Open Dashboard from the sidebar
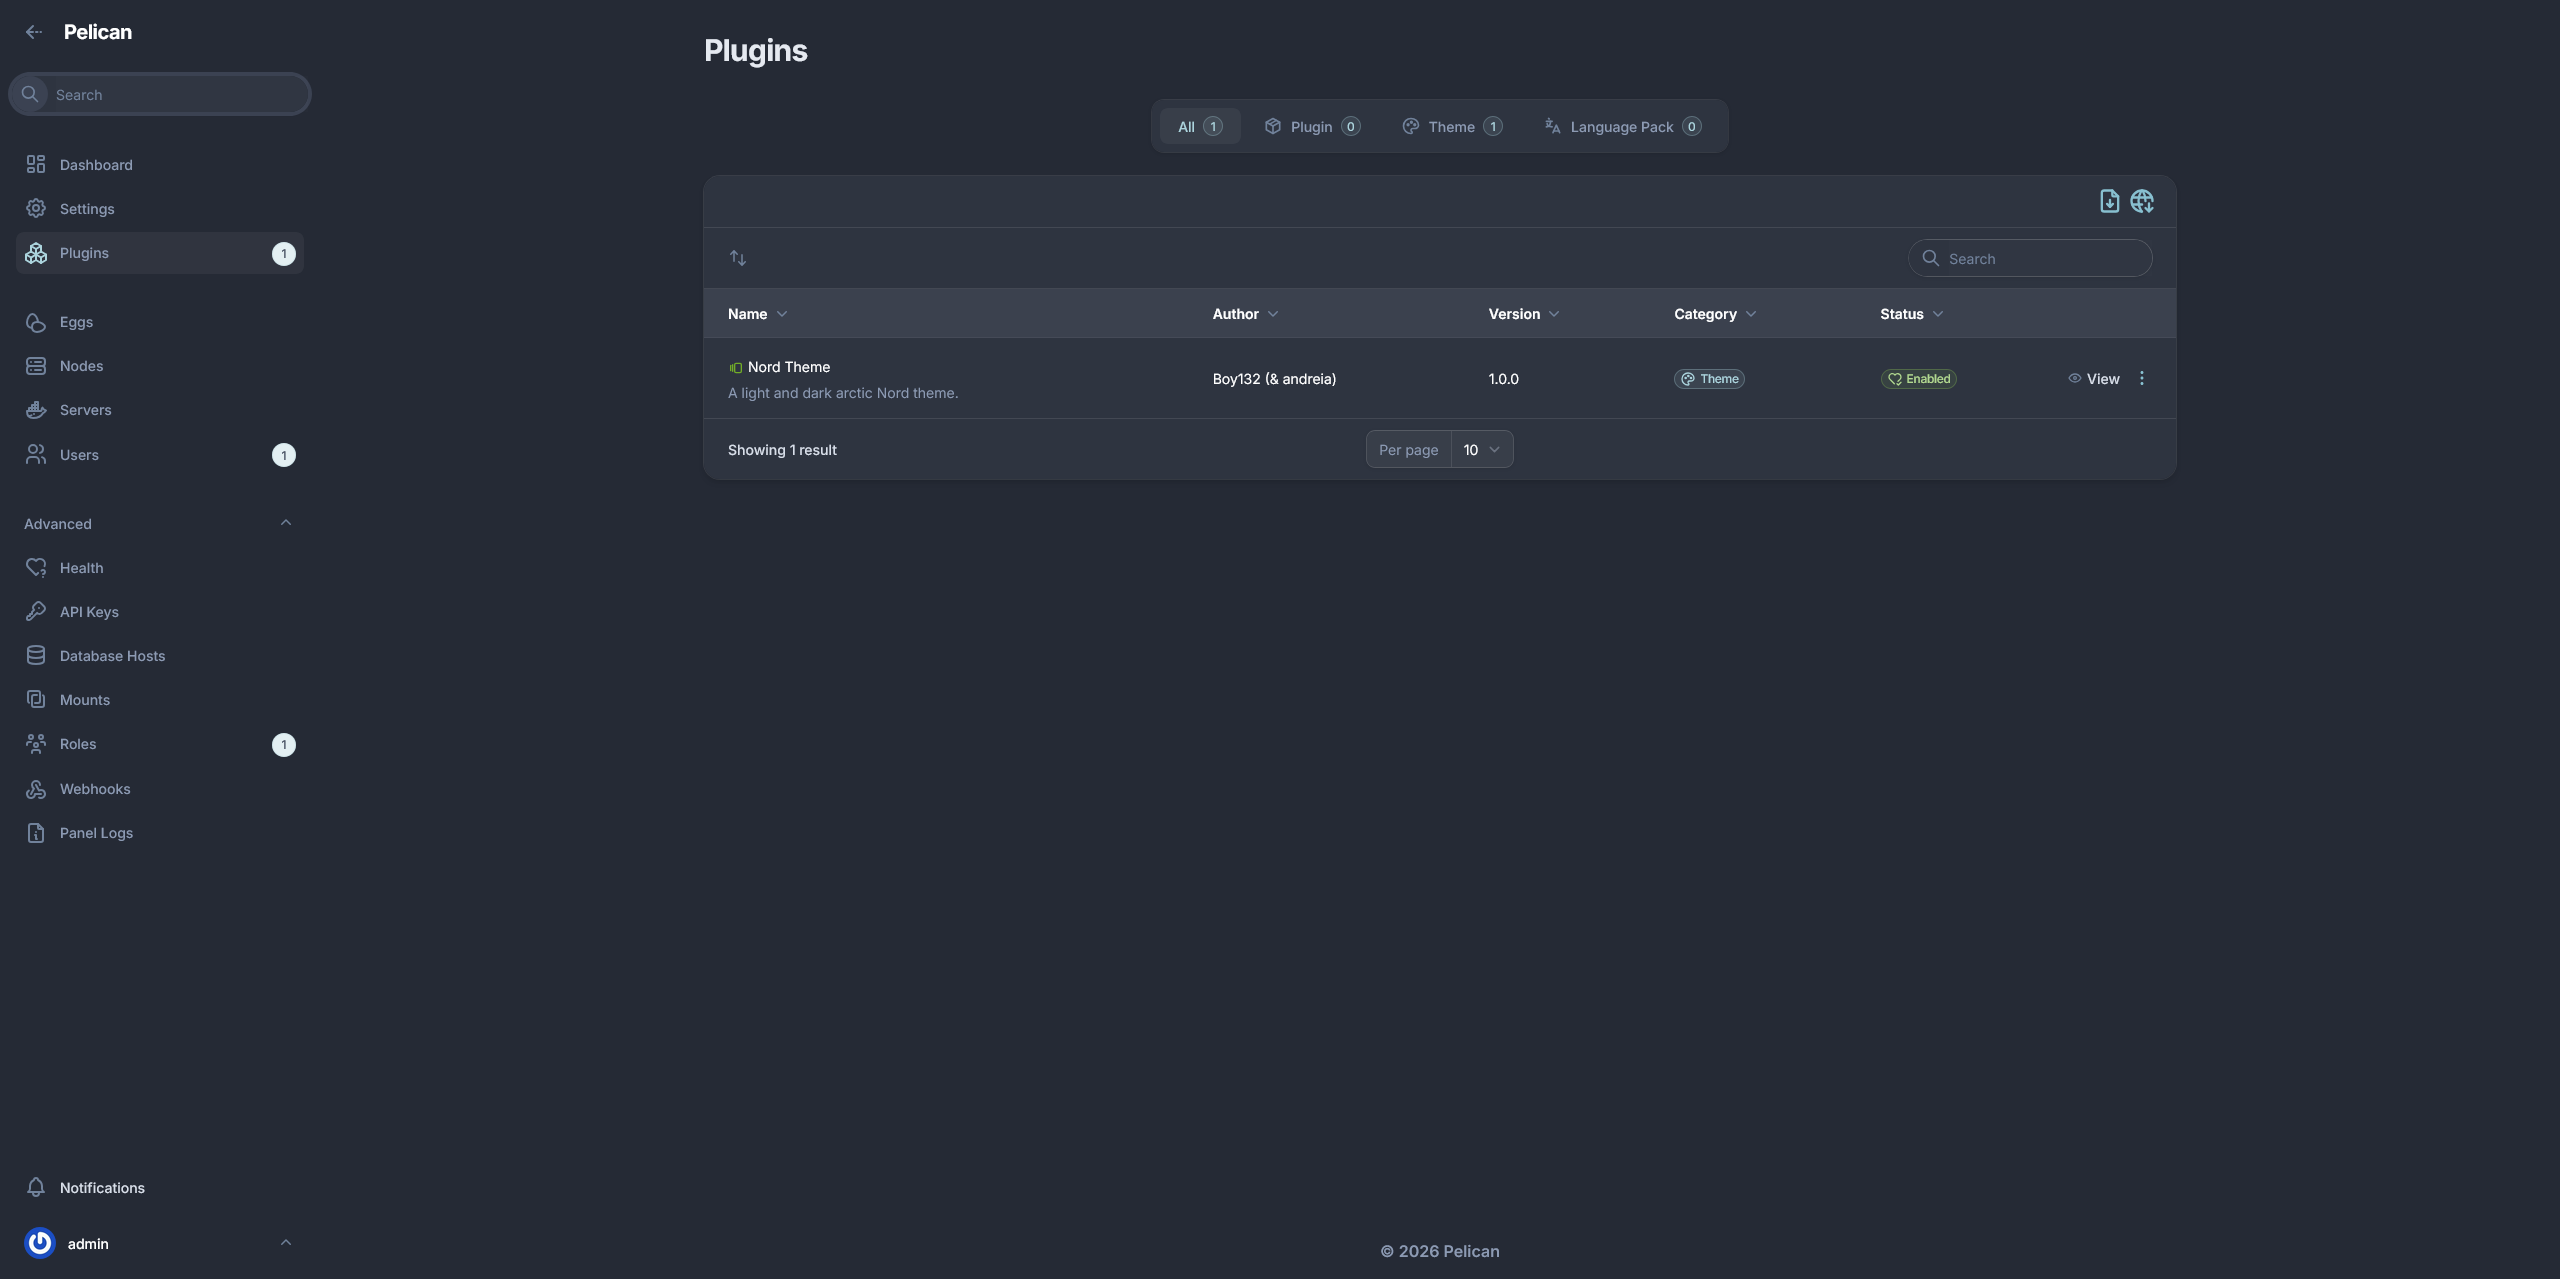Image resolution: width=2560 pixels, height=1279 pixels. pos(160,164)
